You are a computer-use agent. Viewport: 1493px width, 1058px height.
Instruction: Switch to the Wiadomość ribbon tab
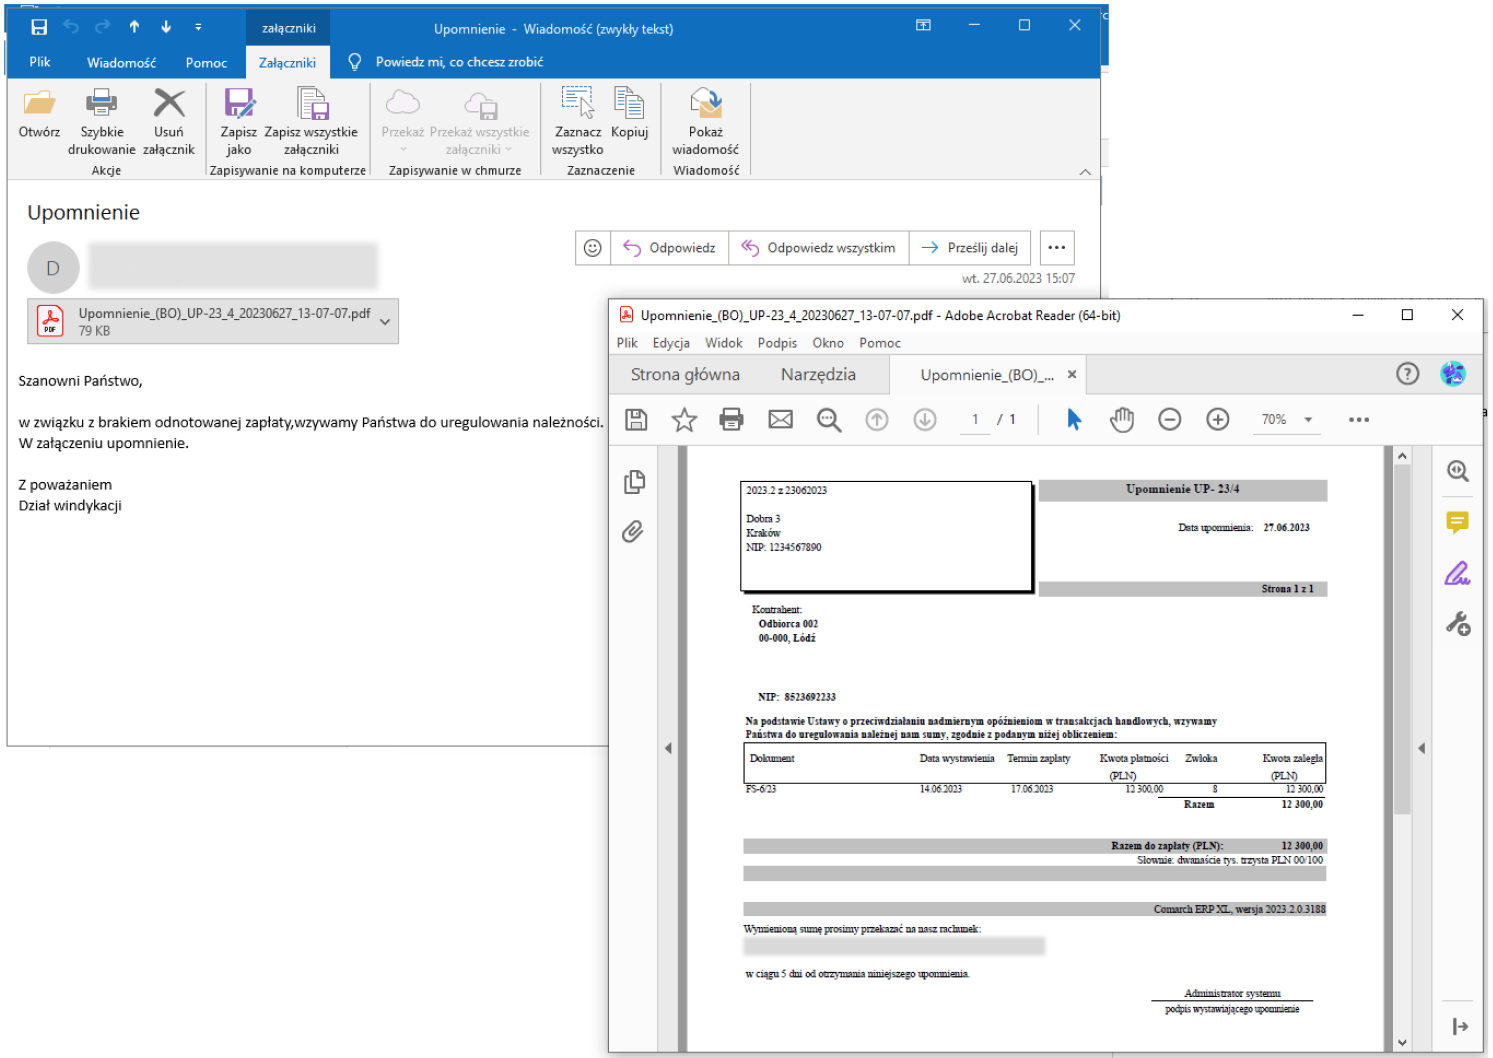121,62
